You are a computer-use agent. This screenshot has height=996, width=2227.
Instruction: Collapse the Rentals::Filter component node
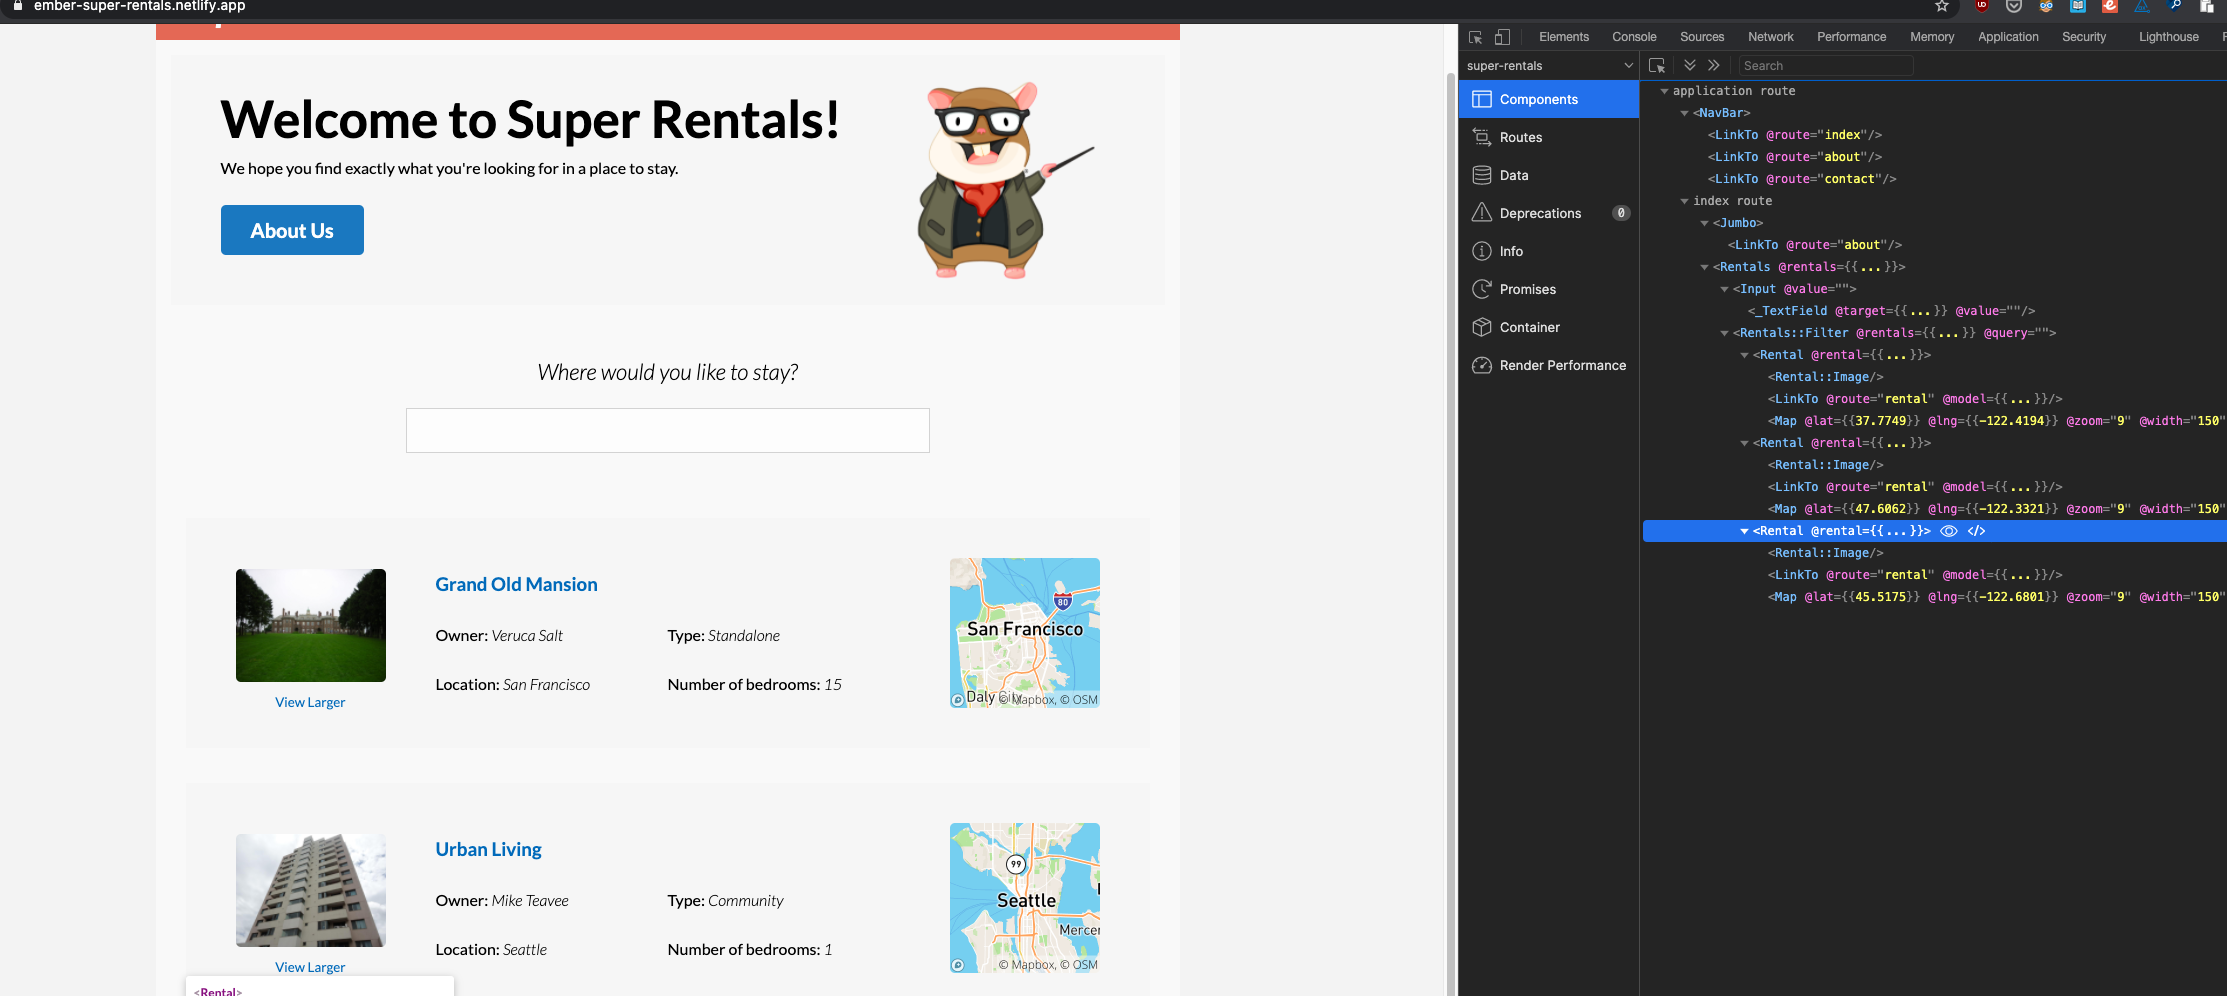(1724, 333)
